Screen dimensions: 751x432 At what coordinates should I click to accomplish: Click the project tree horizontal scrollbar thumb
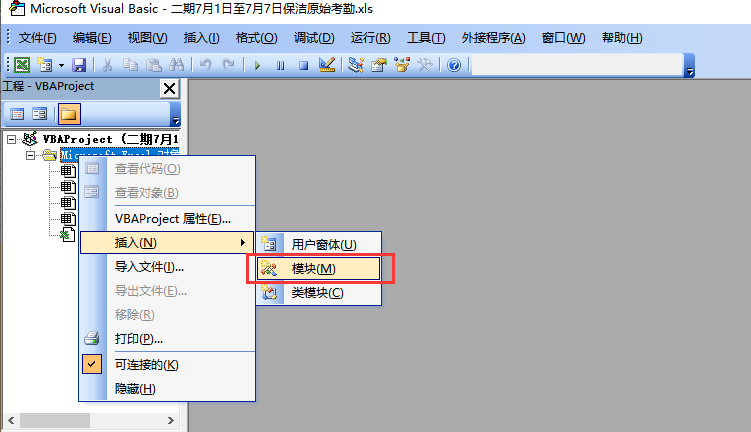(54, 421)
